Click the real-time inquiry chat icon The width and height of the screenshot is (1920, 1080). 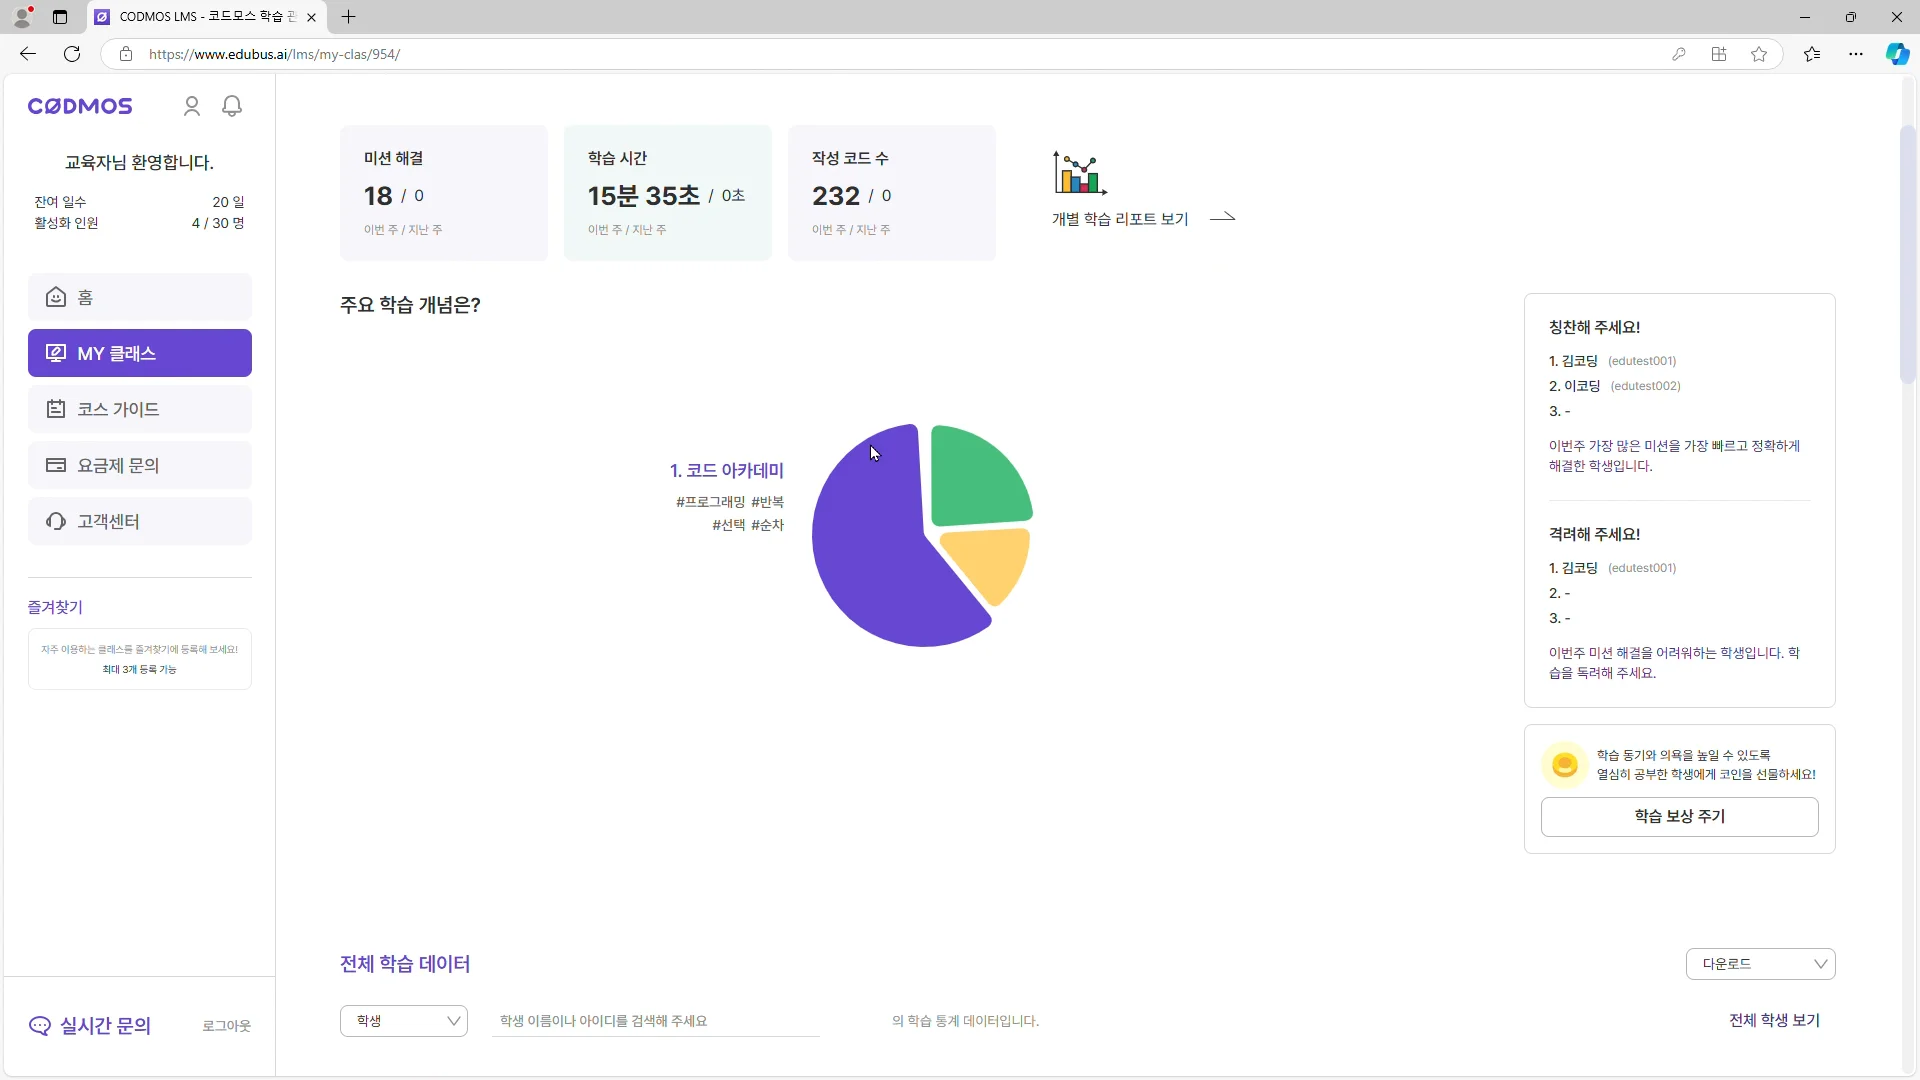[40, 1026]
